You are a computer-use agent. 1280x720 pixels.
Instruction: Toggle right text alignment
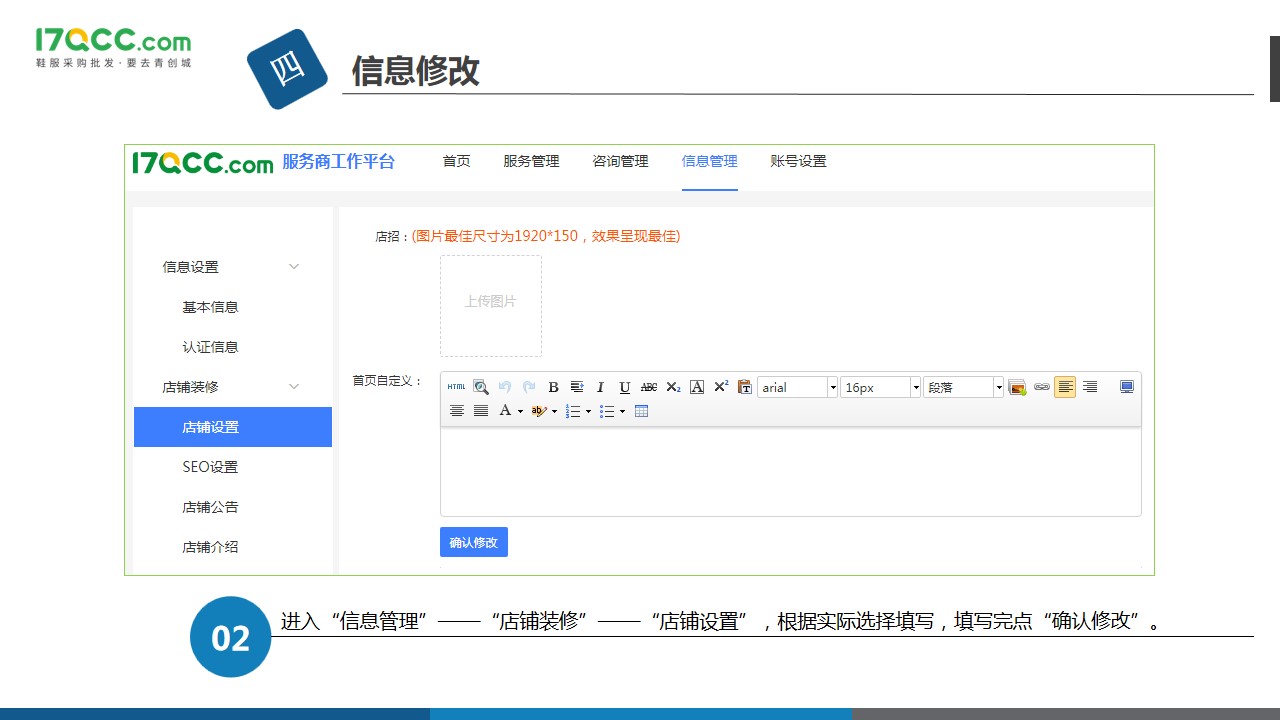pyautogui.click(x=1090, y=387)
